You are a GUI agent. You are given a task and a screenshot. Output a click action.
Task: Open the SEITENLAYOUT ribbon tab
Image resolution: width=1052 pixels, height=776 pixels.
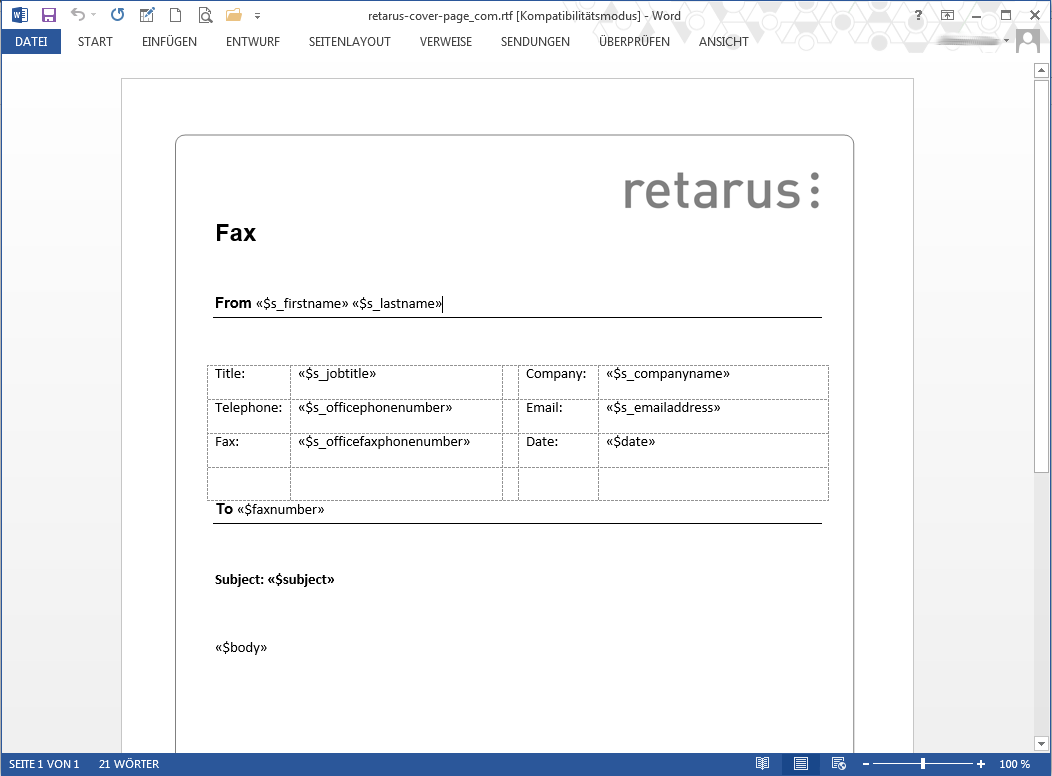pos(349,42)
